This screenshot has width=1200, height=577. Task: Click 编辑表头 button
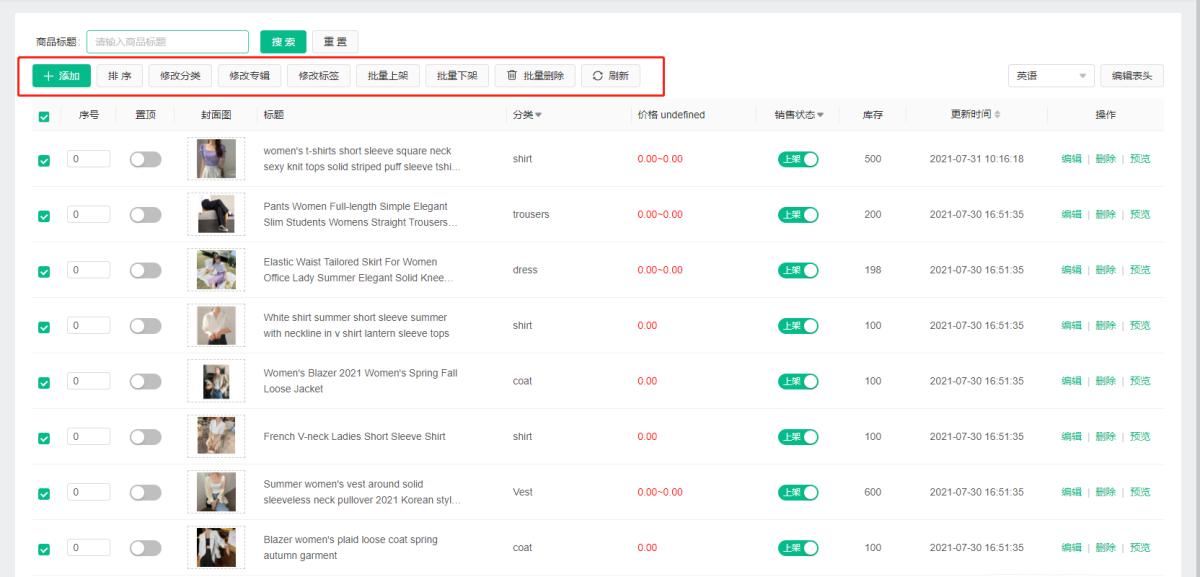coord(1132,76)
